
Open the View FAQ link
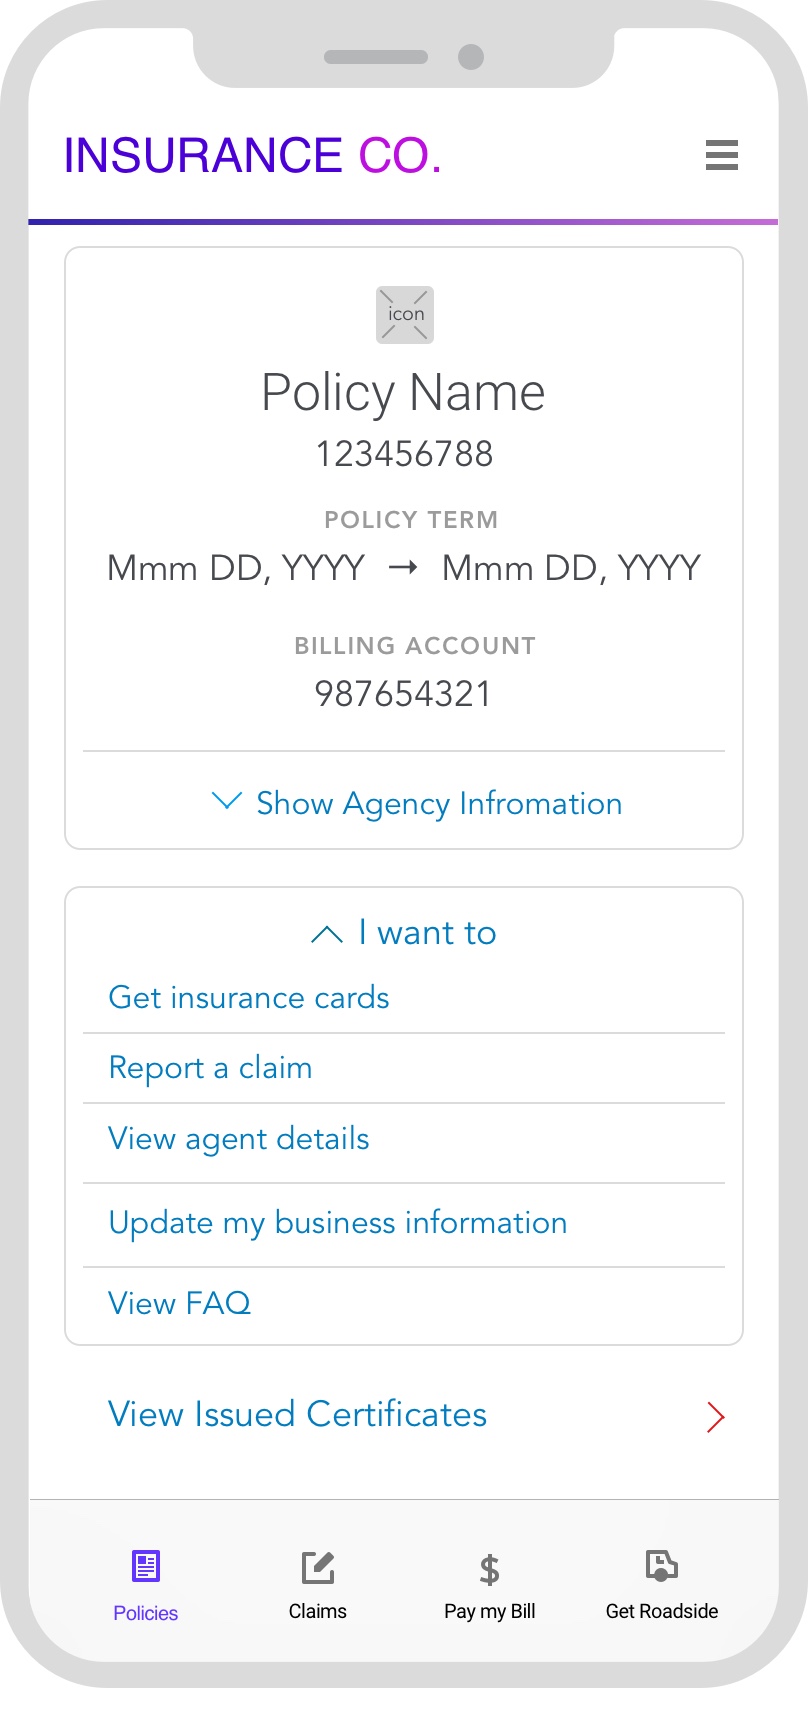tap(180, 1303)
